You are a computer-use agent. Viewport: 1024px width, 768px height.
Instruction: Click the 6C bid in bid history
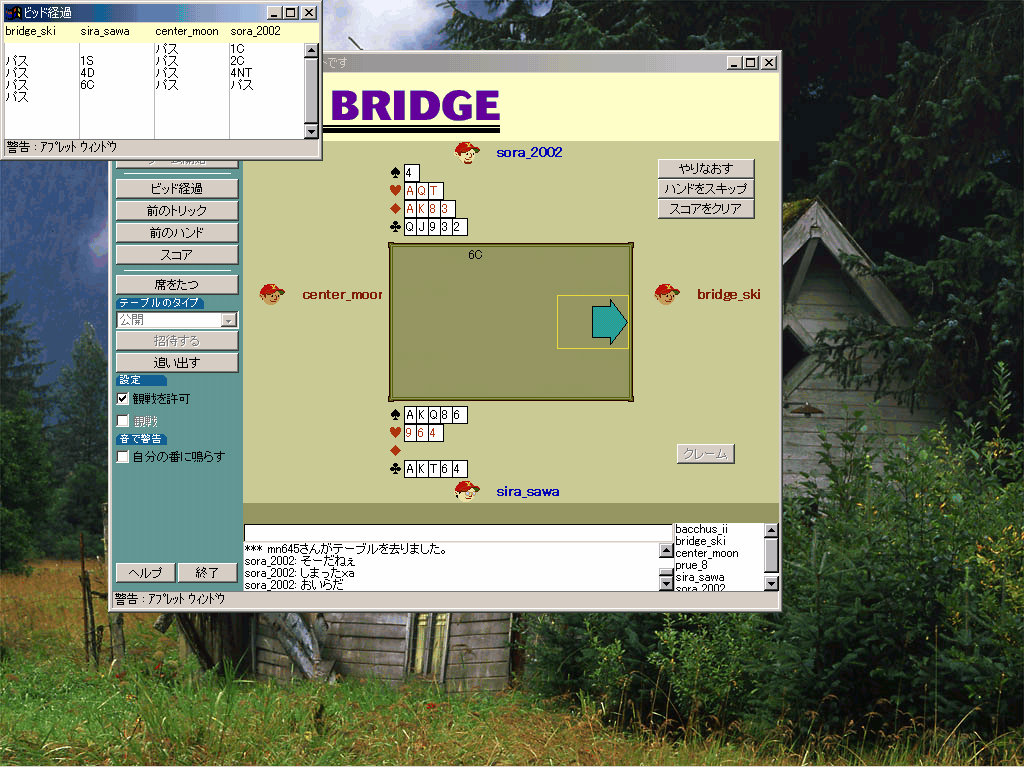(x=88, y=85)
